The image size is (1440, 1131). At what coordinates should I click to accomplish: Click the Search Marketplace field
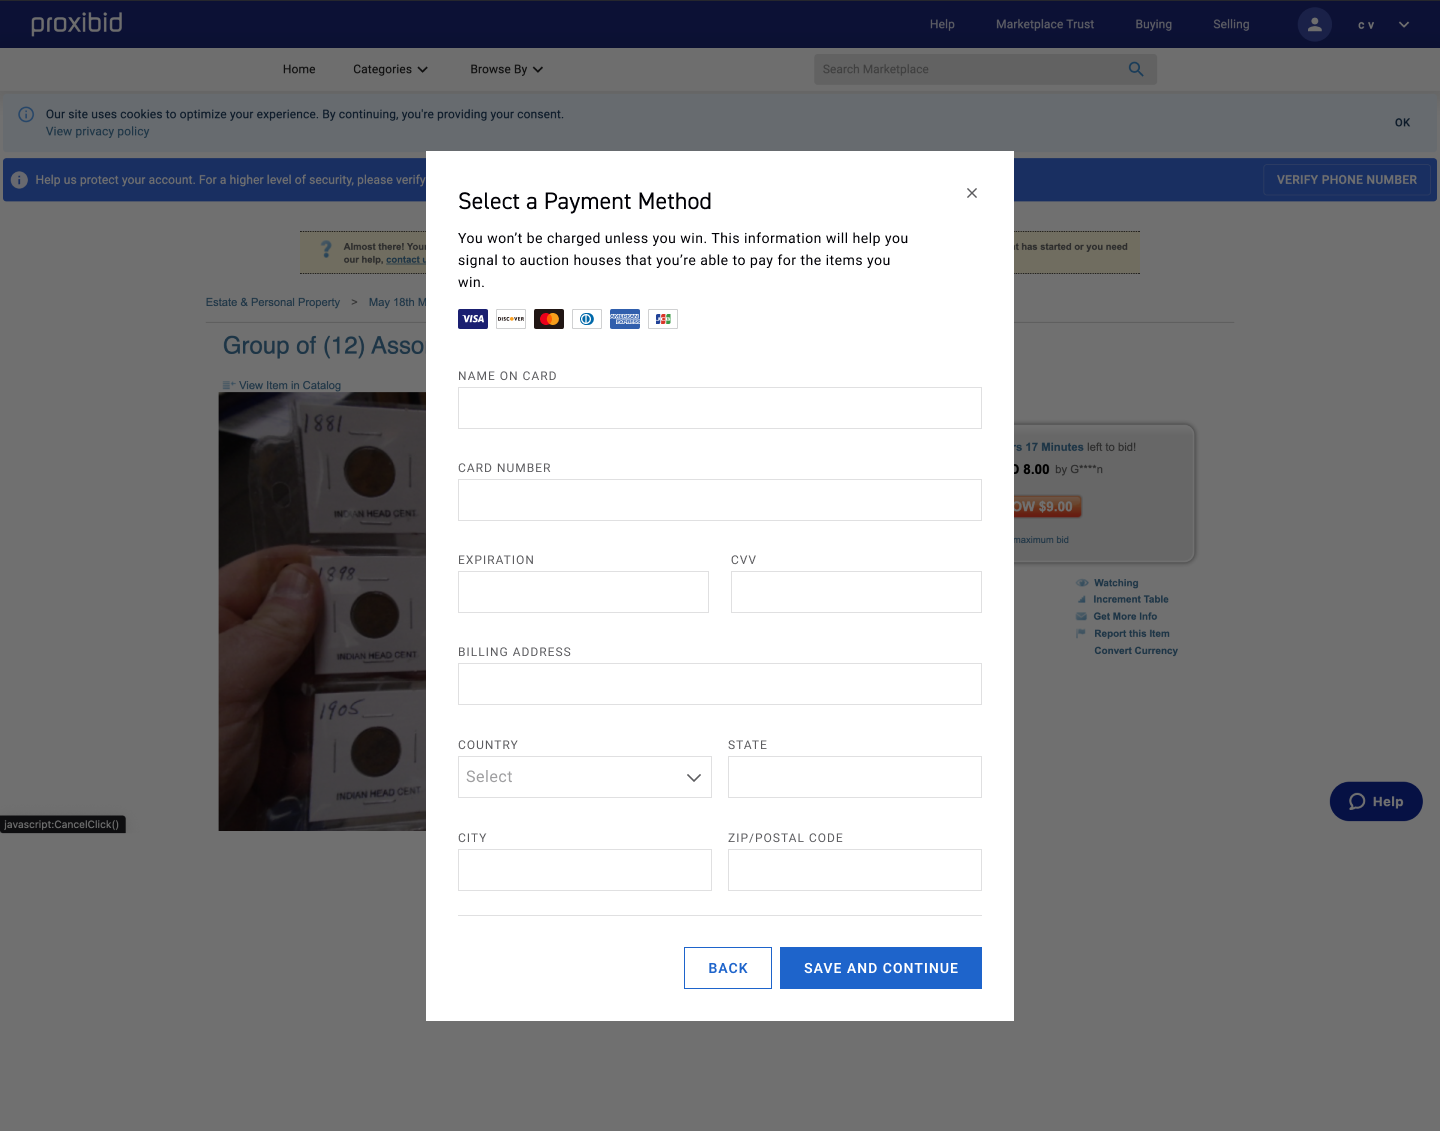(968, 69)
